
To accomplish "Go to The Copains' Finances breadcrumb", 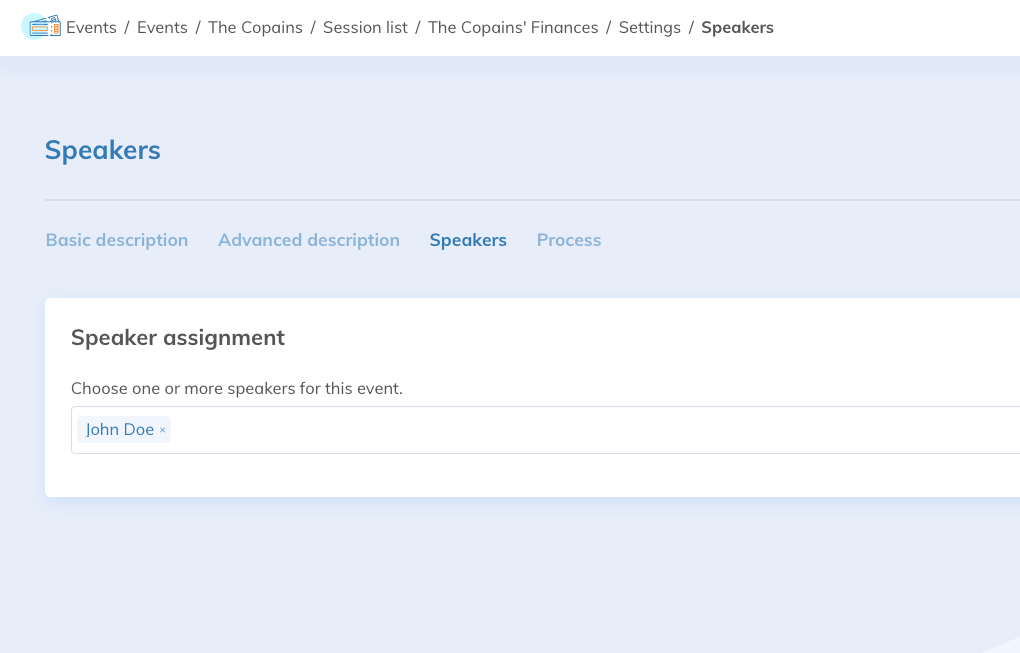I will click(513, 28).
